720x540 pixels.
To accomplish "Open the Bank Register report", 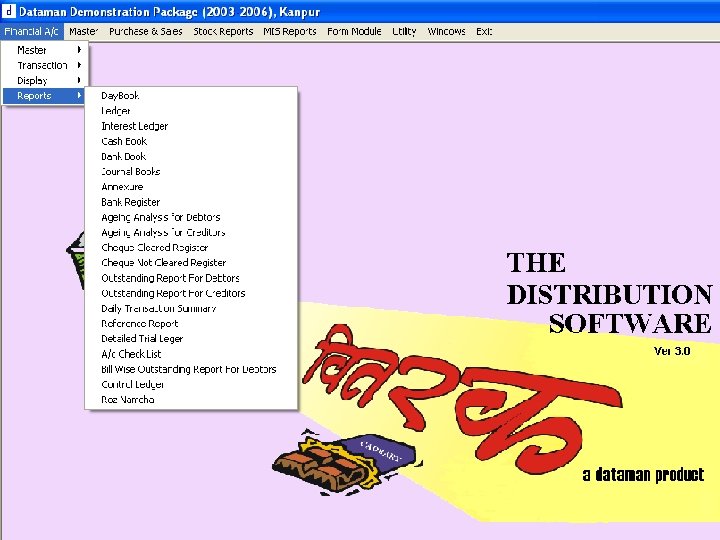I will pyautogui.click(x=191, y=202).
